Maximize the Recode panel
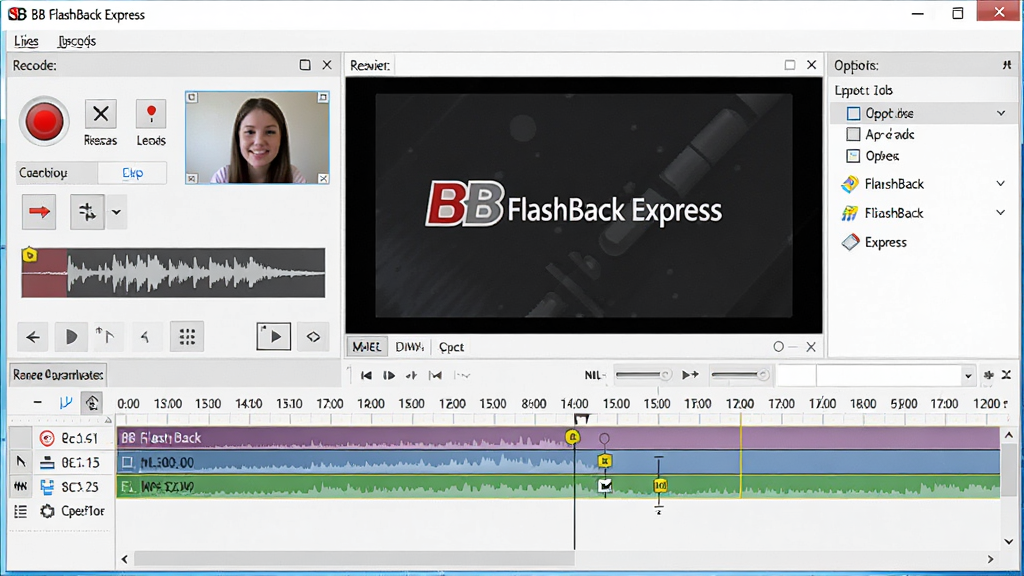 point(305,65)
